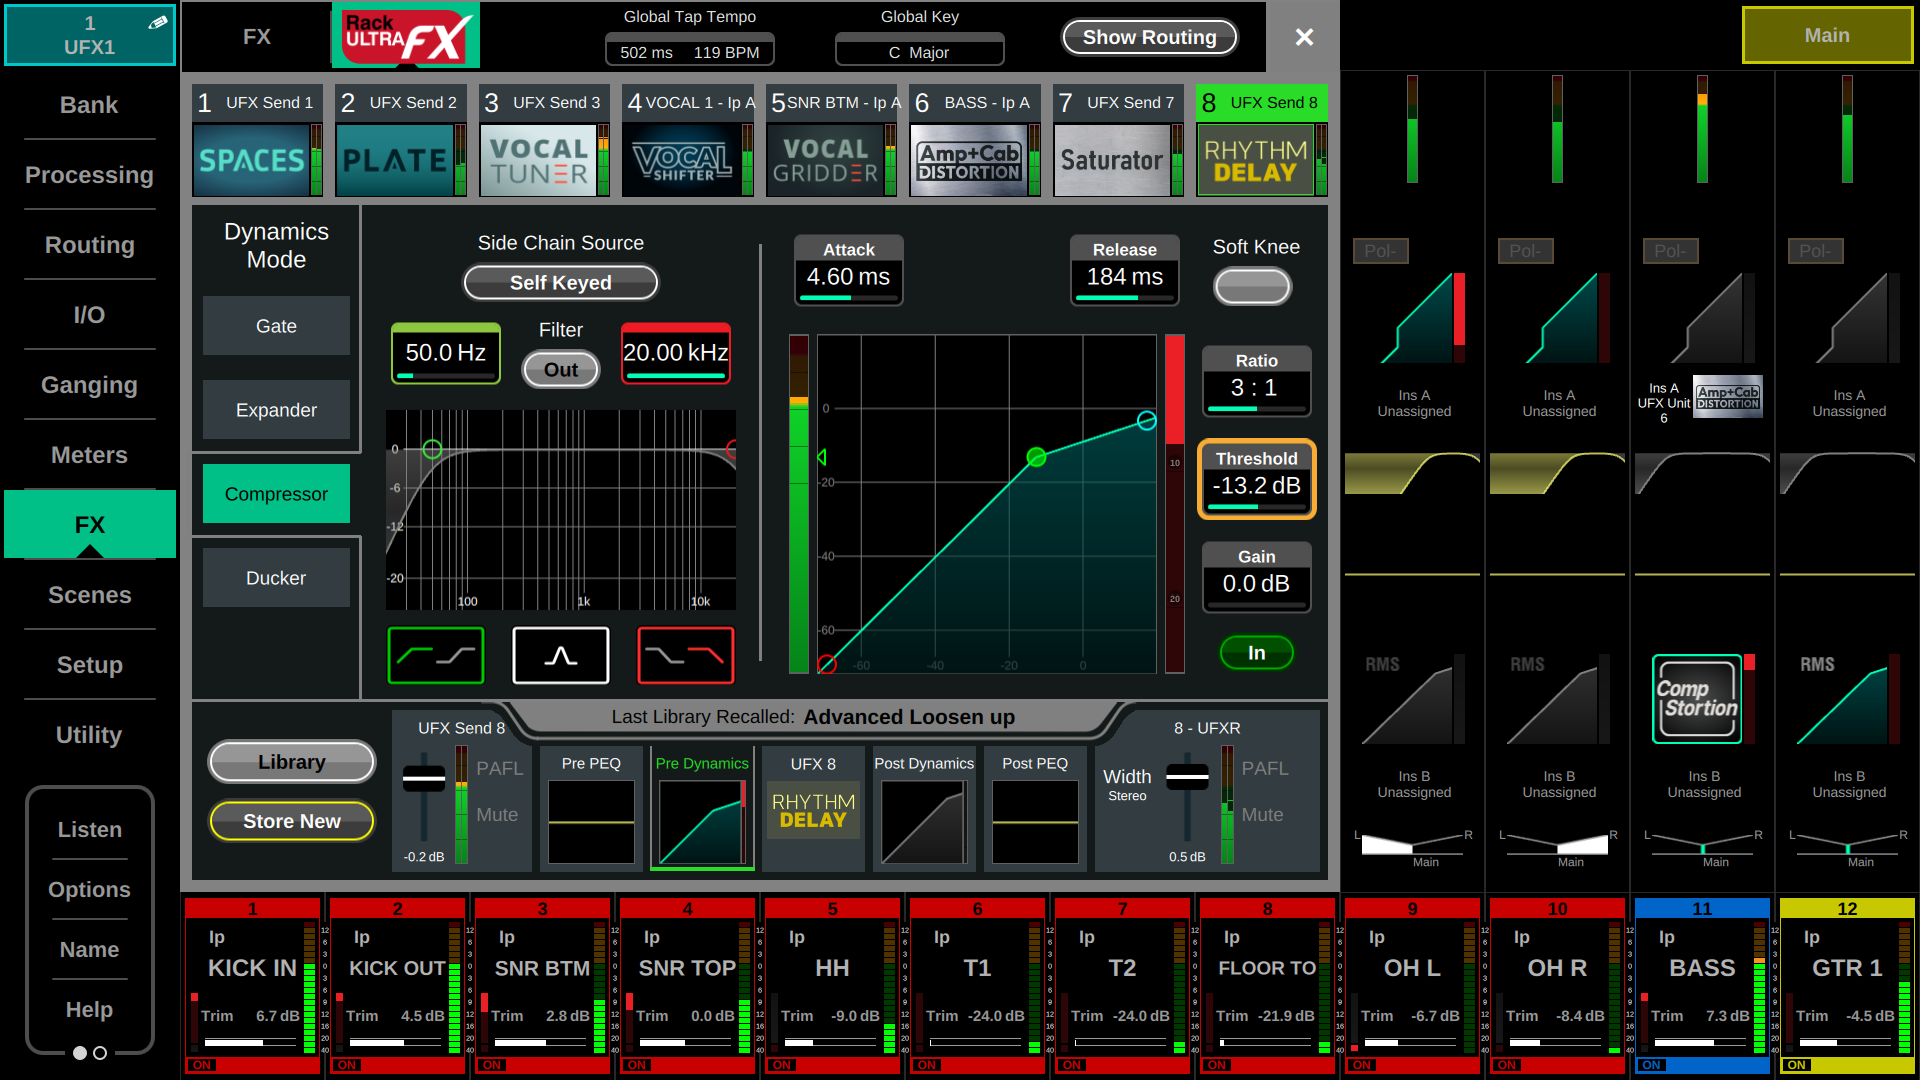Open the SPACES reverb effect unit
Image resolution: width=1920 pixels, height=1080 pixels.
tap(251, 160)
